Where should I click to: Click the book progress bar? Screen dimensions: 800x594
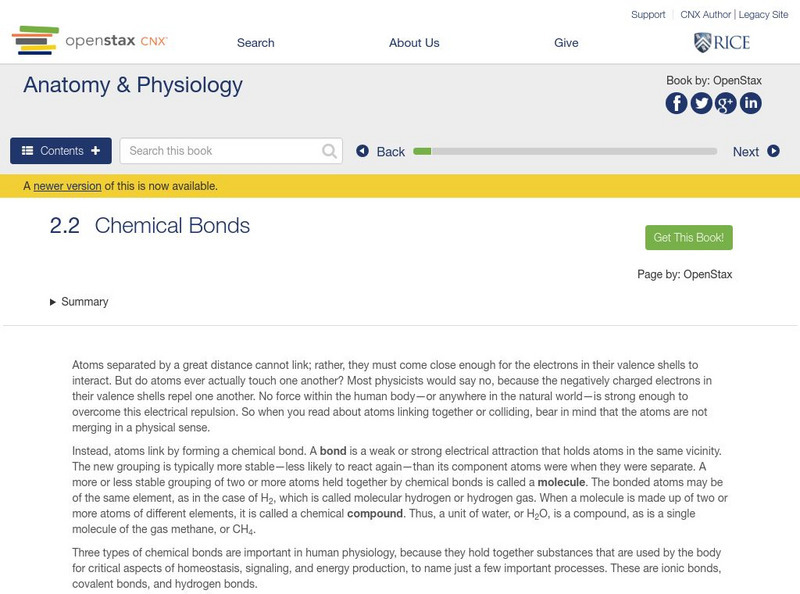point(565,151)
